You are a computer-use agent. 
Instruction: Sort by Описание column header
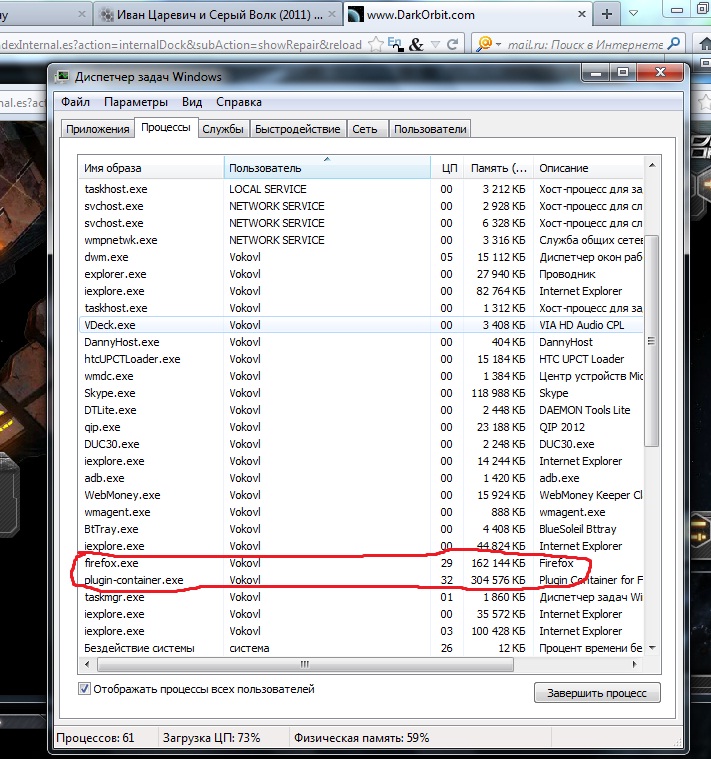[589, 168]
